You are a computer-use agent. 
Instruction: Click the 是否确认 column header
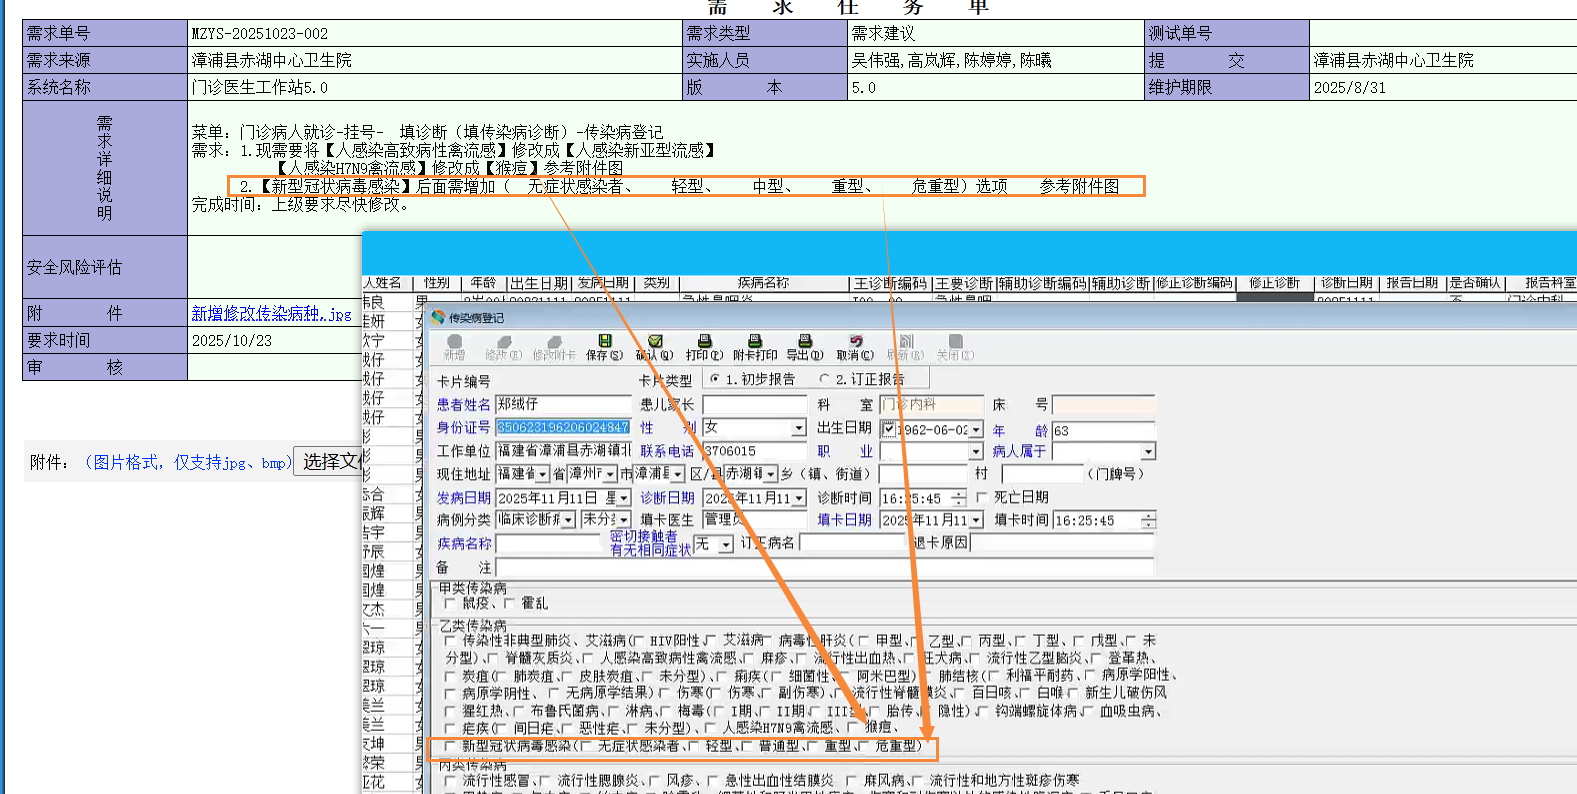(1475, 283)
